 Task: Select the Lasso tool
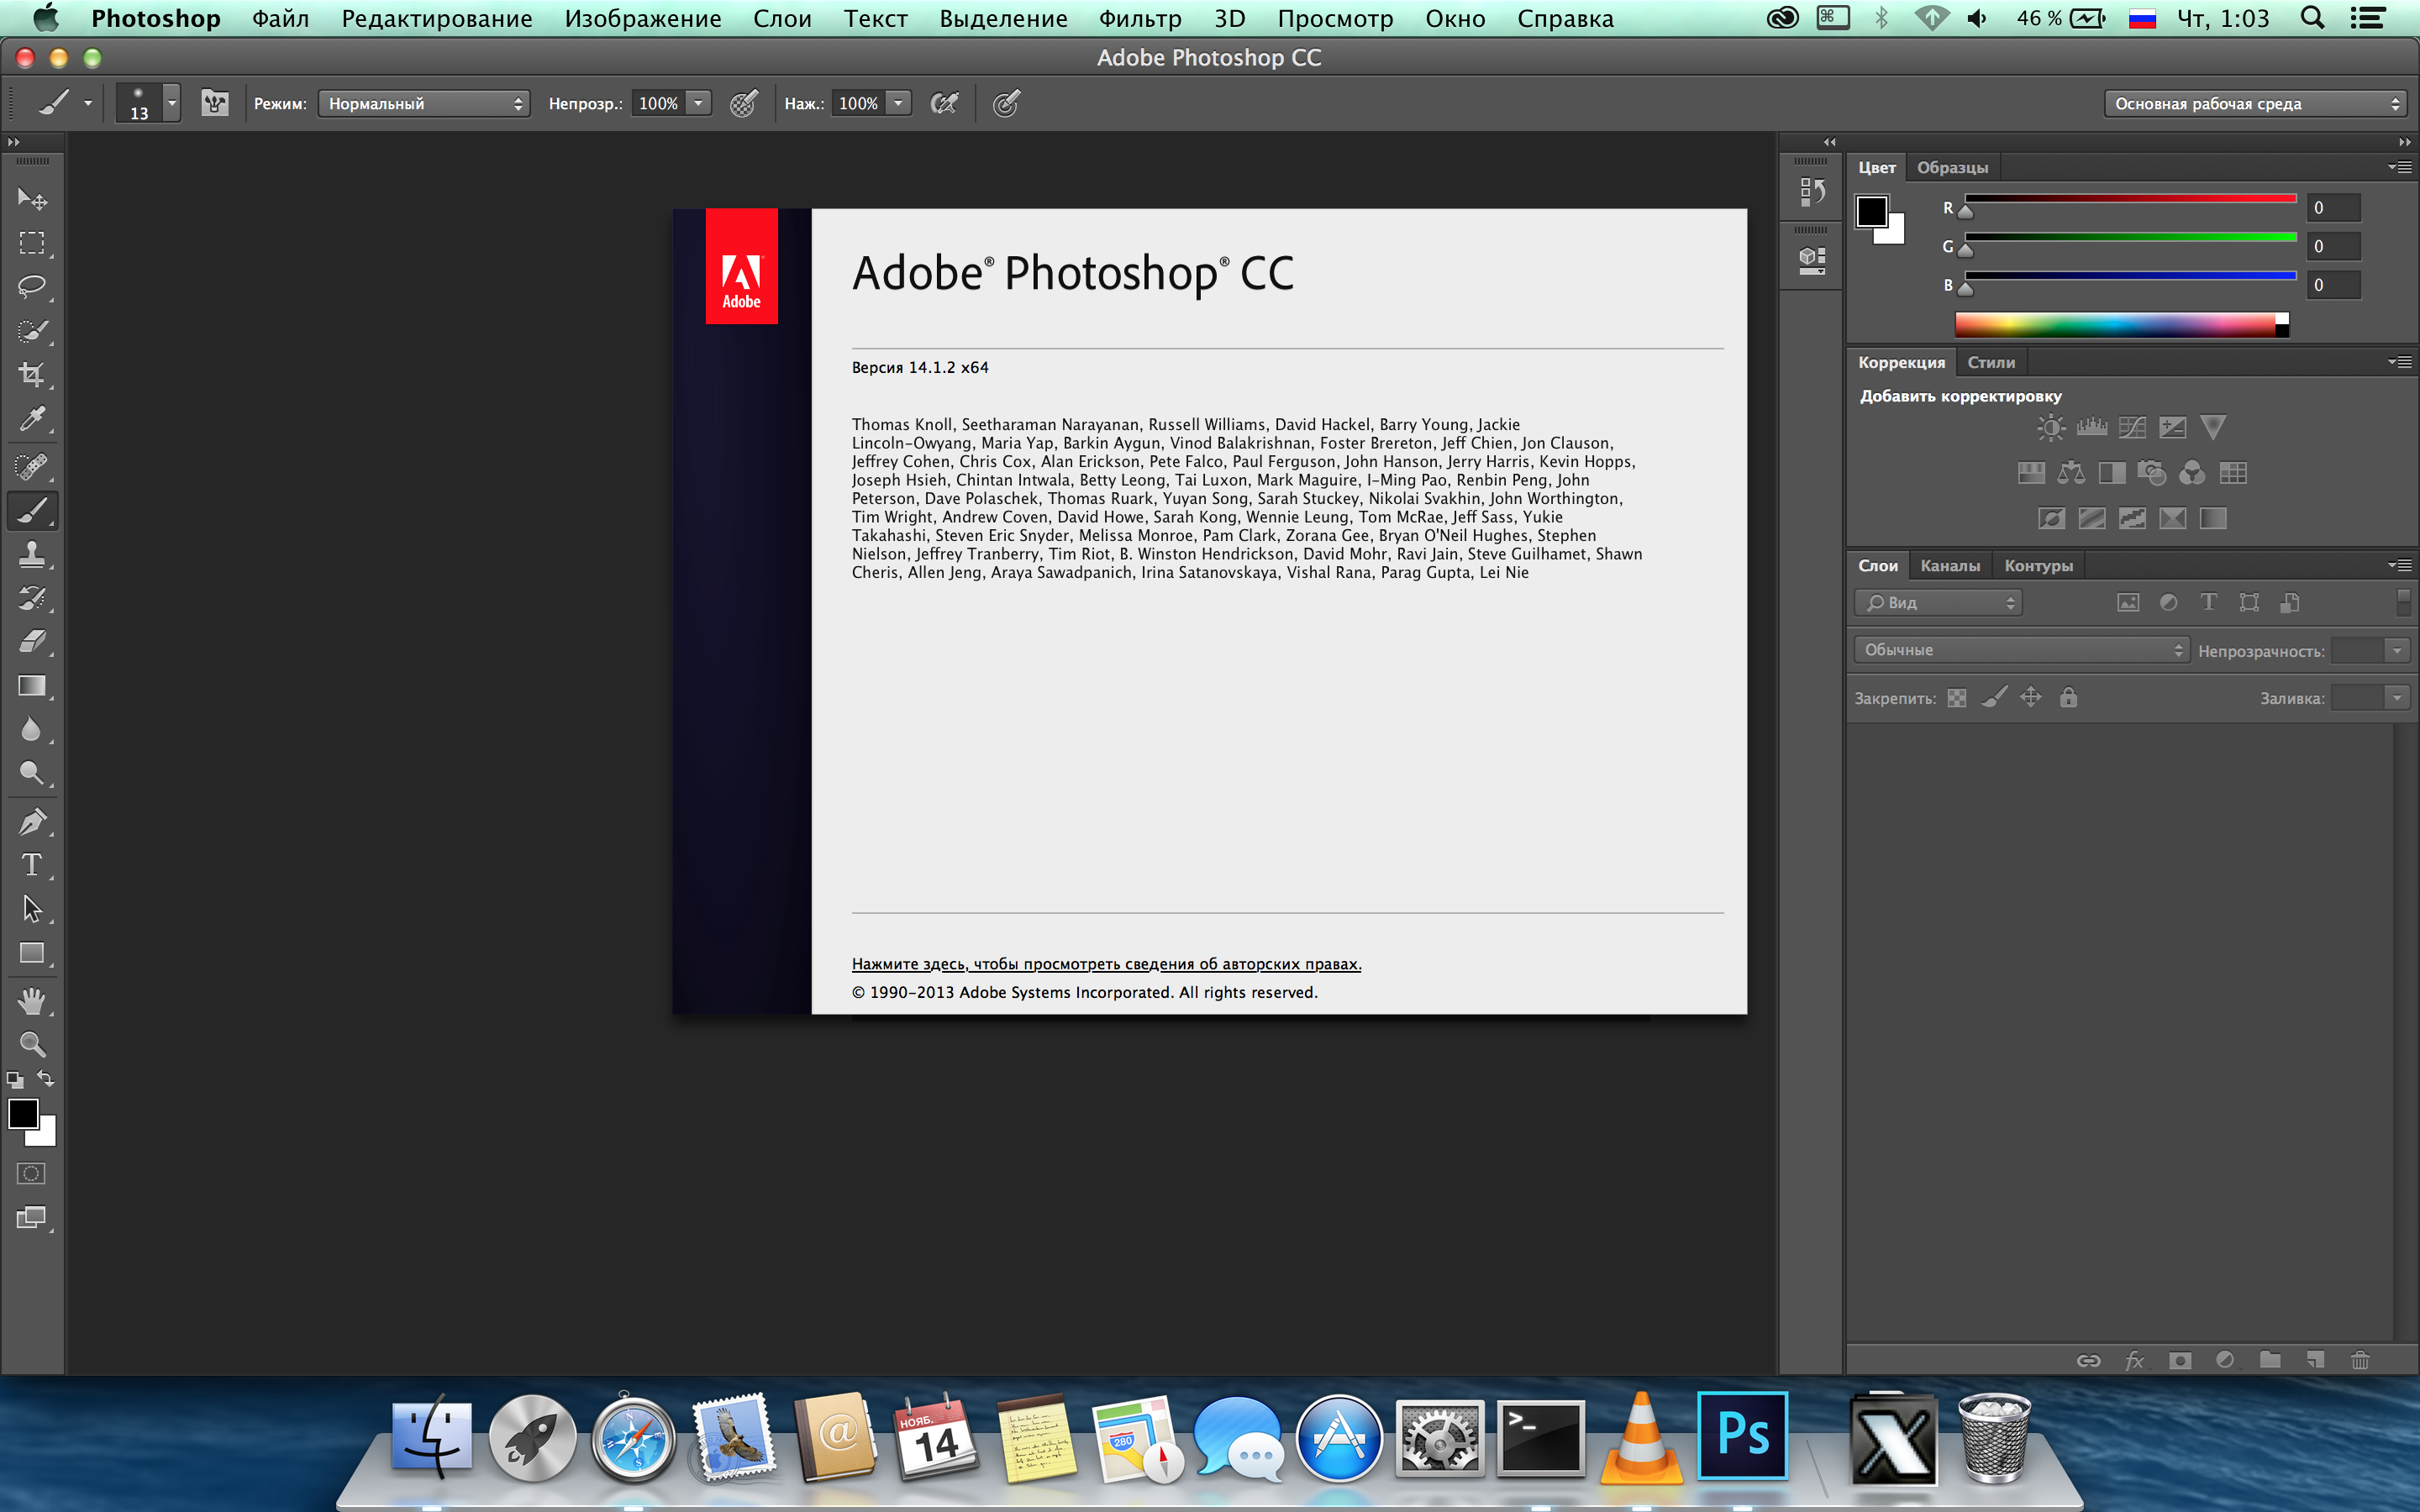tap(32, 287)
